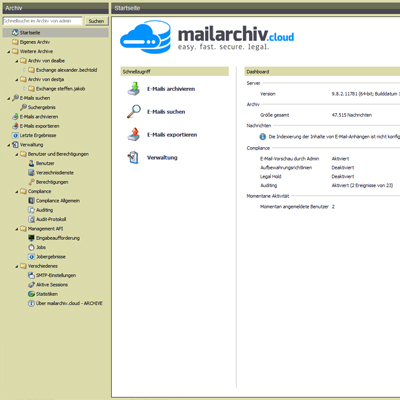Open Aktive Sessions label
400x400 pixels.
(x=52, y=285)
